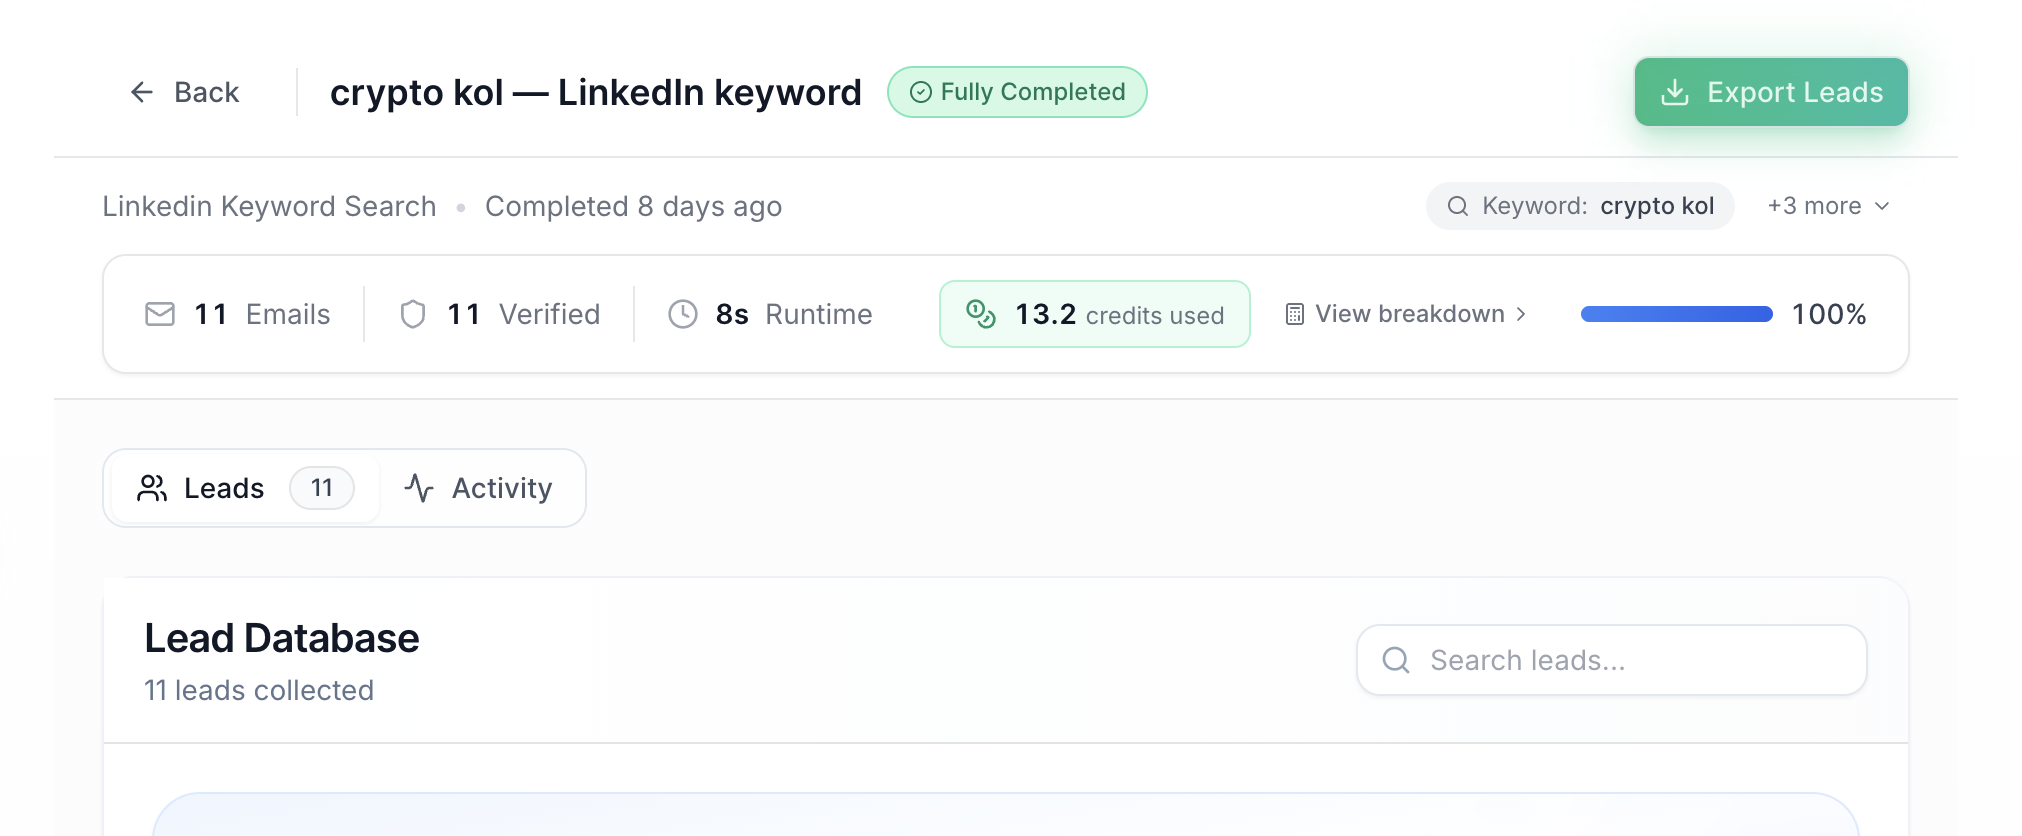This screenshot has width=2022, height=836.
Task: Click the View breakdown calculator icon
Action: coord(1295,314)
